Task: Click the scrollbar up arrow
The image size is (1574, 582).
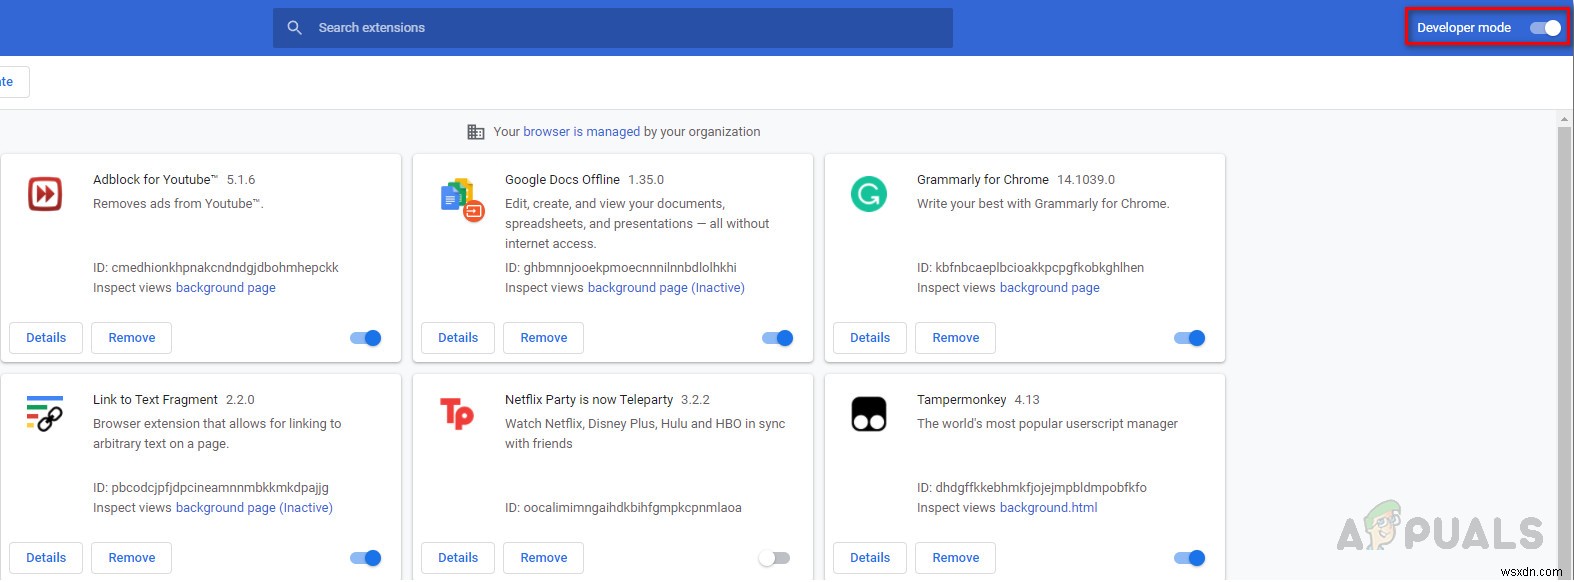Action: 1565,120
